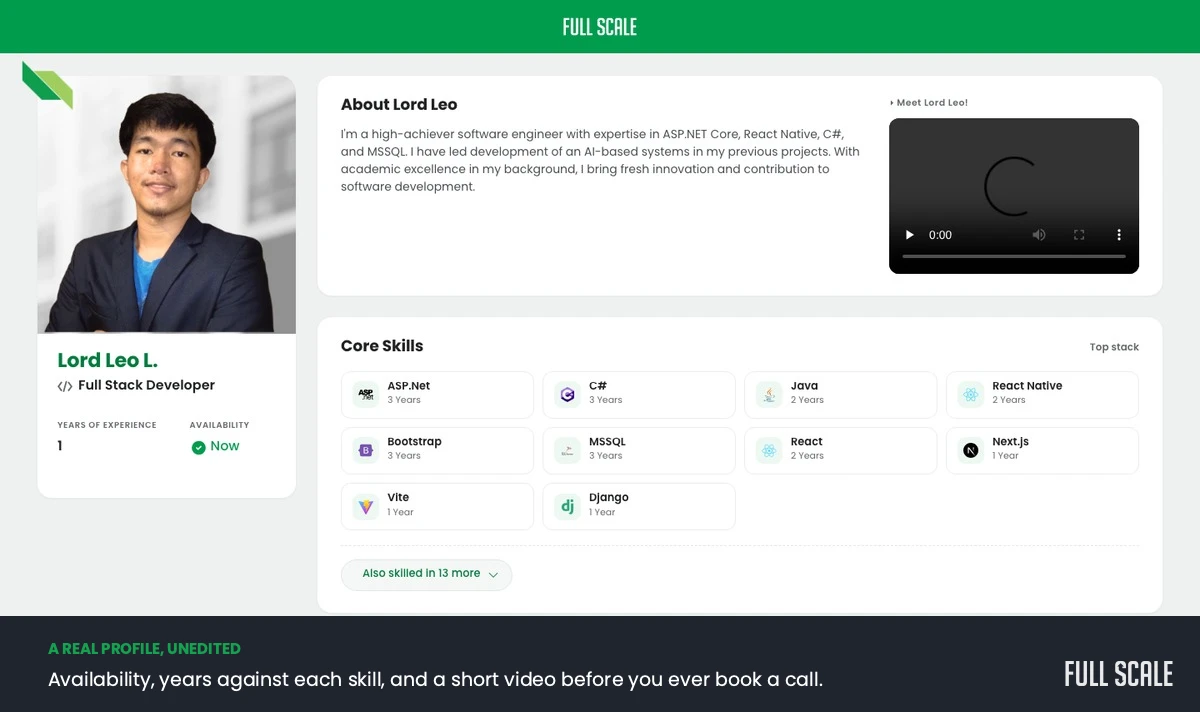Click the Core Skills heading
The image size is (1200, 712).
[x=382, y=346]
